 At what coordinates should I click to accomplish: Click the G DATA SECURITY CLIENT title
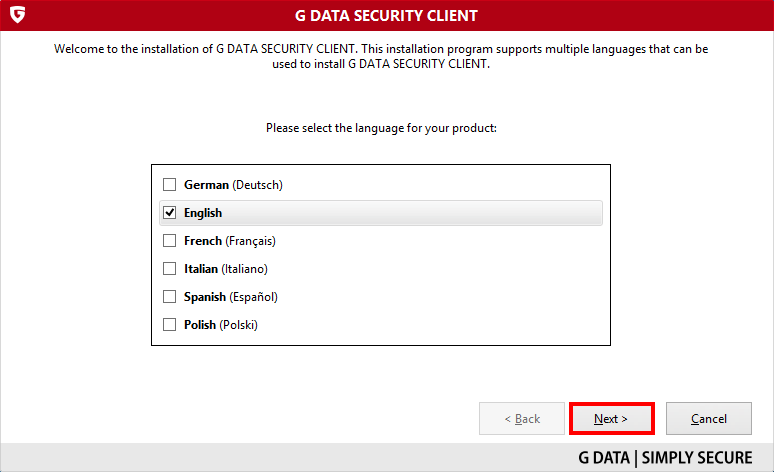point(387,16)
